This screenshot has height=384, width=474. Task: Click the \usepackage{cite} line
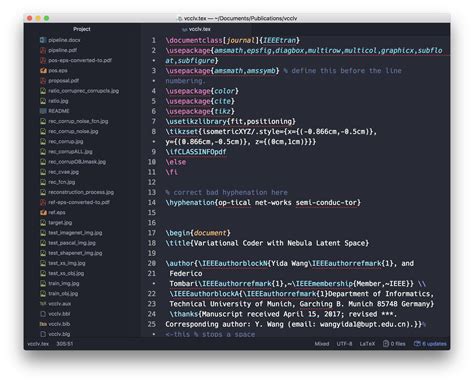200,101
